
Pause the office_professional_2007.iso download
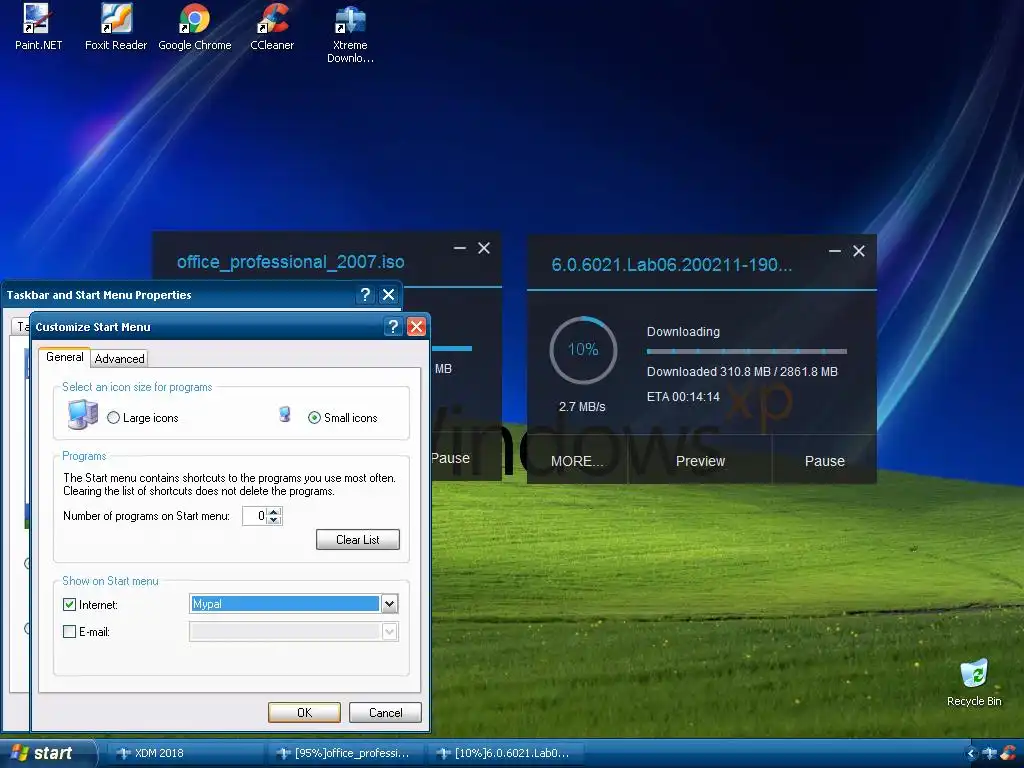451,458
